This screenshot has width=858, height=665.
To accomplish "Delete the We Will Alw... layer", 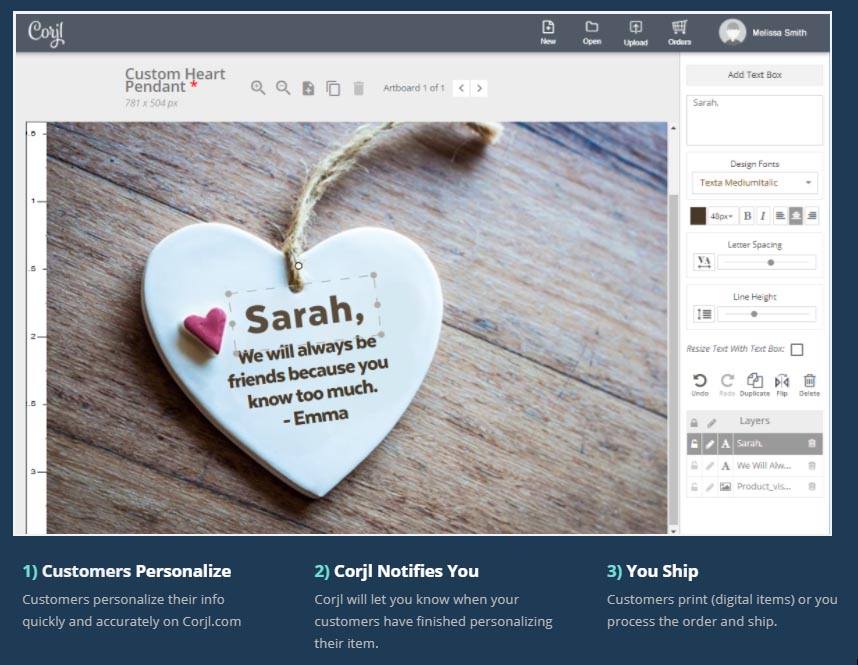I will [x=812, y=466].
